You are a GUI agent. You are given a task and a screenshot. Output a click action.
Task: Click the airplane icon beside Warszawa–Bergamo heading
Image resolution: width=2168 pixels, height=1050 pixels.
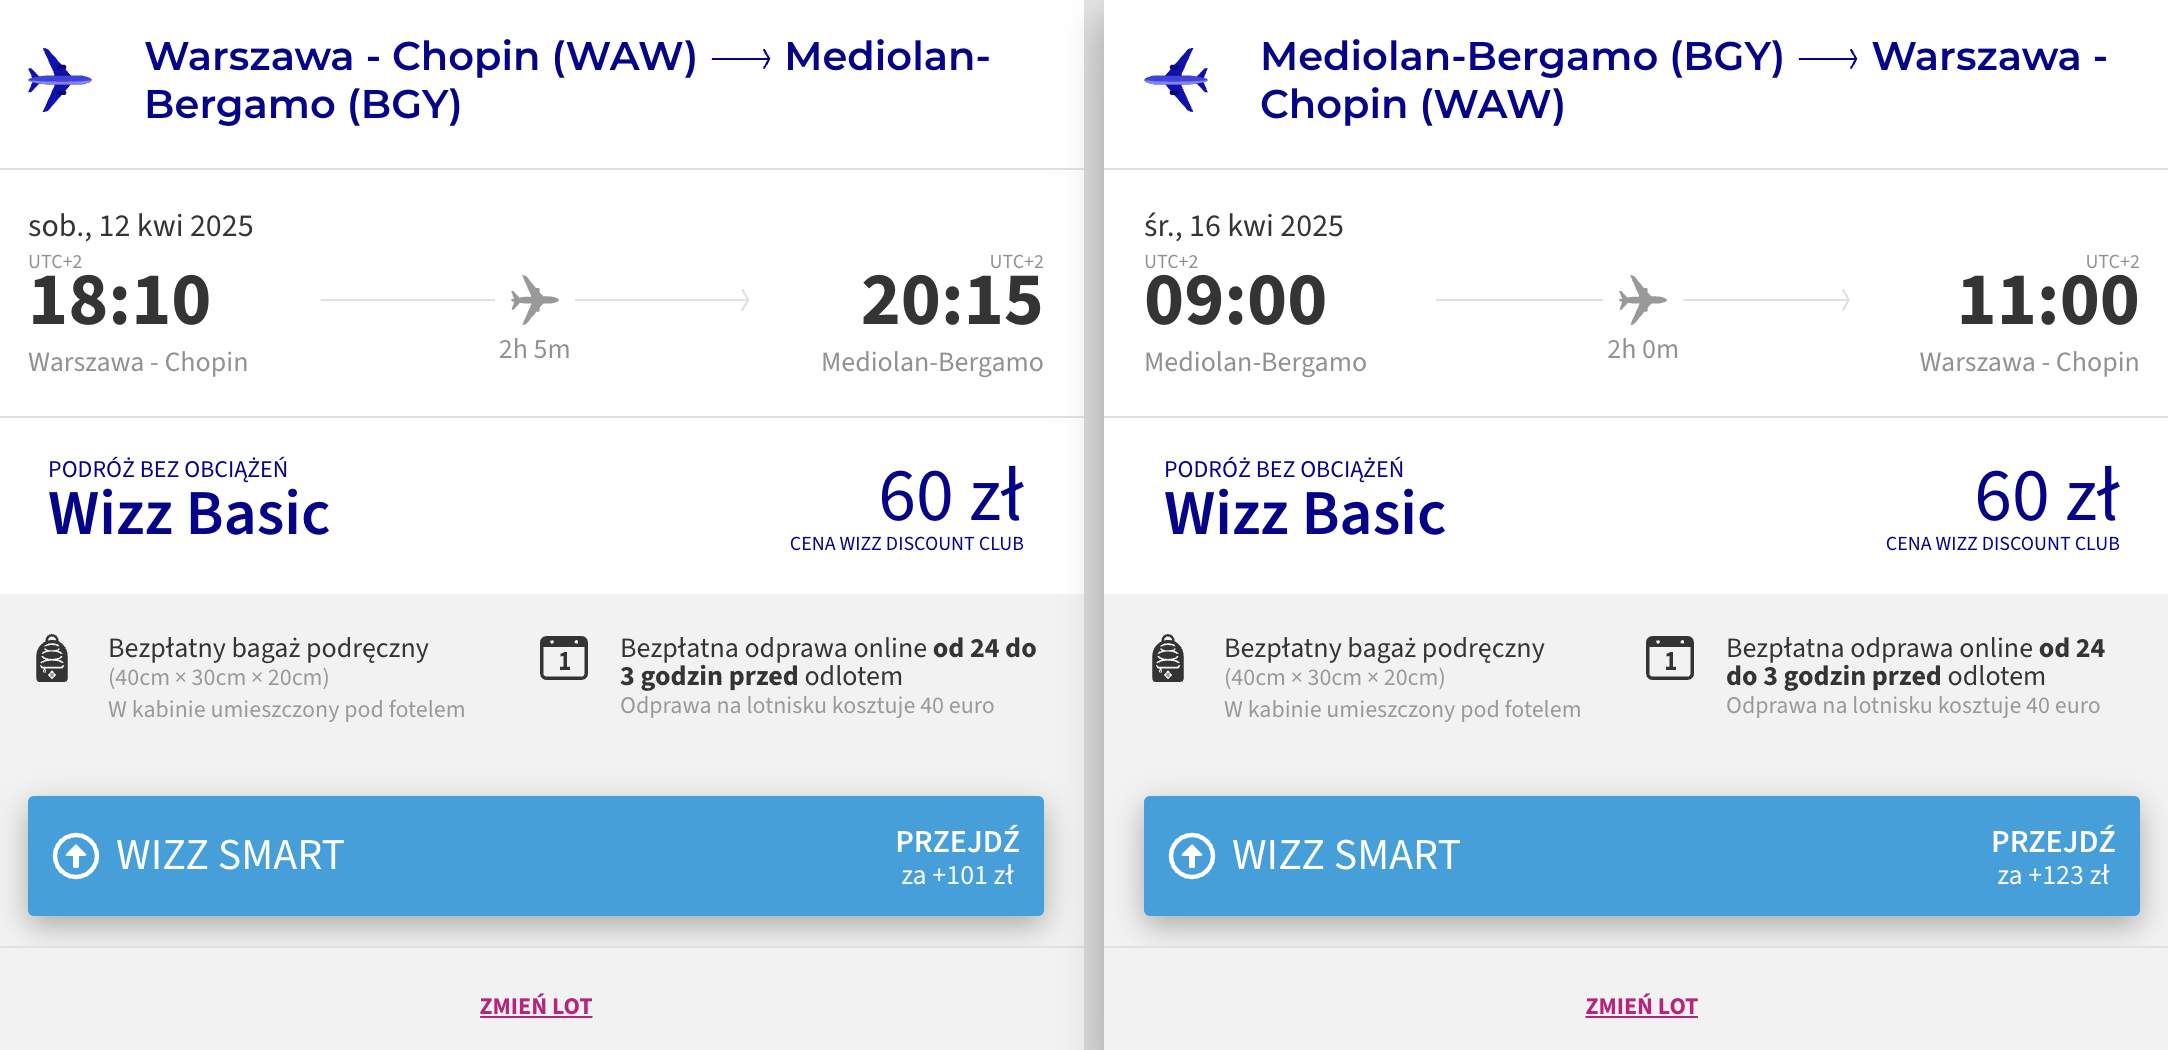[60, 79]
